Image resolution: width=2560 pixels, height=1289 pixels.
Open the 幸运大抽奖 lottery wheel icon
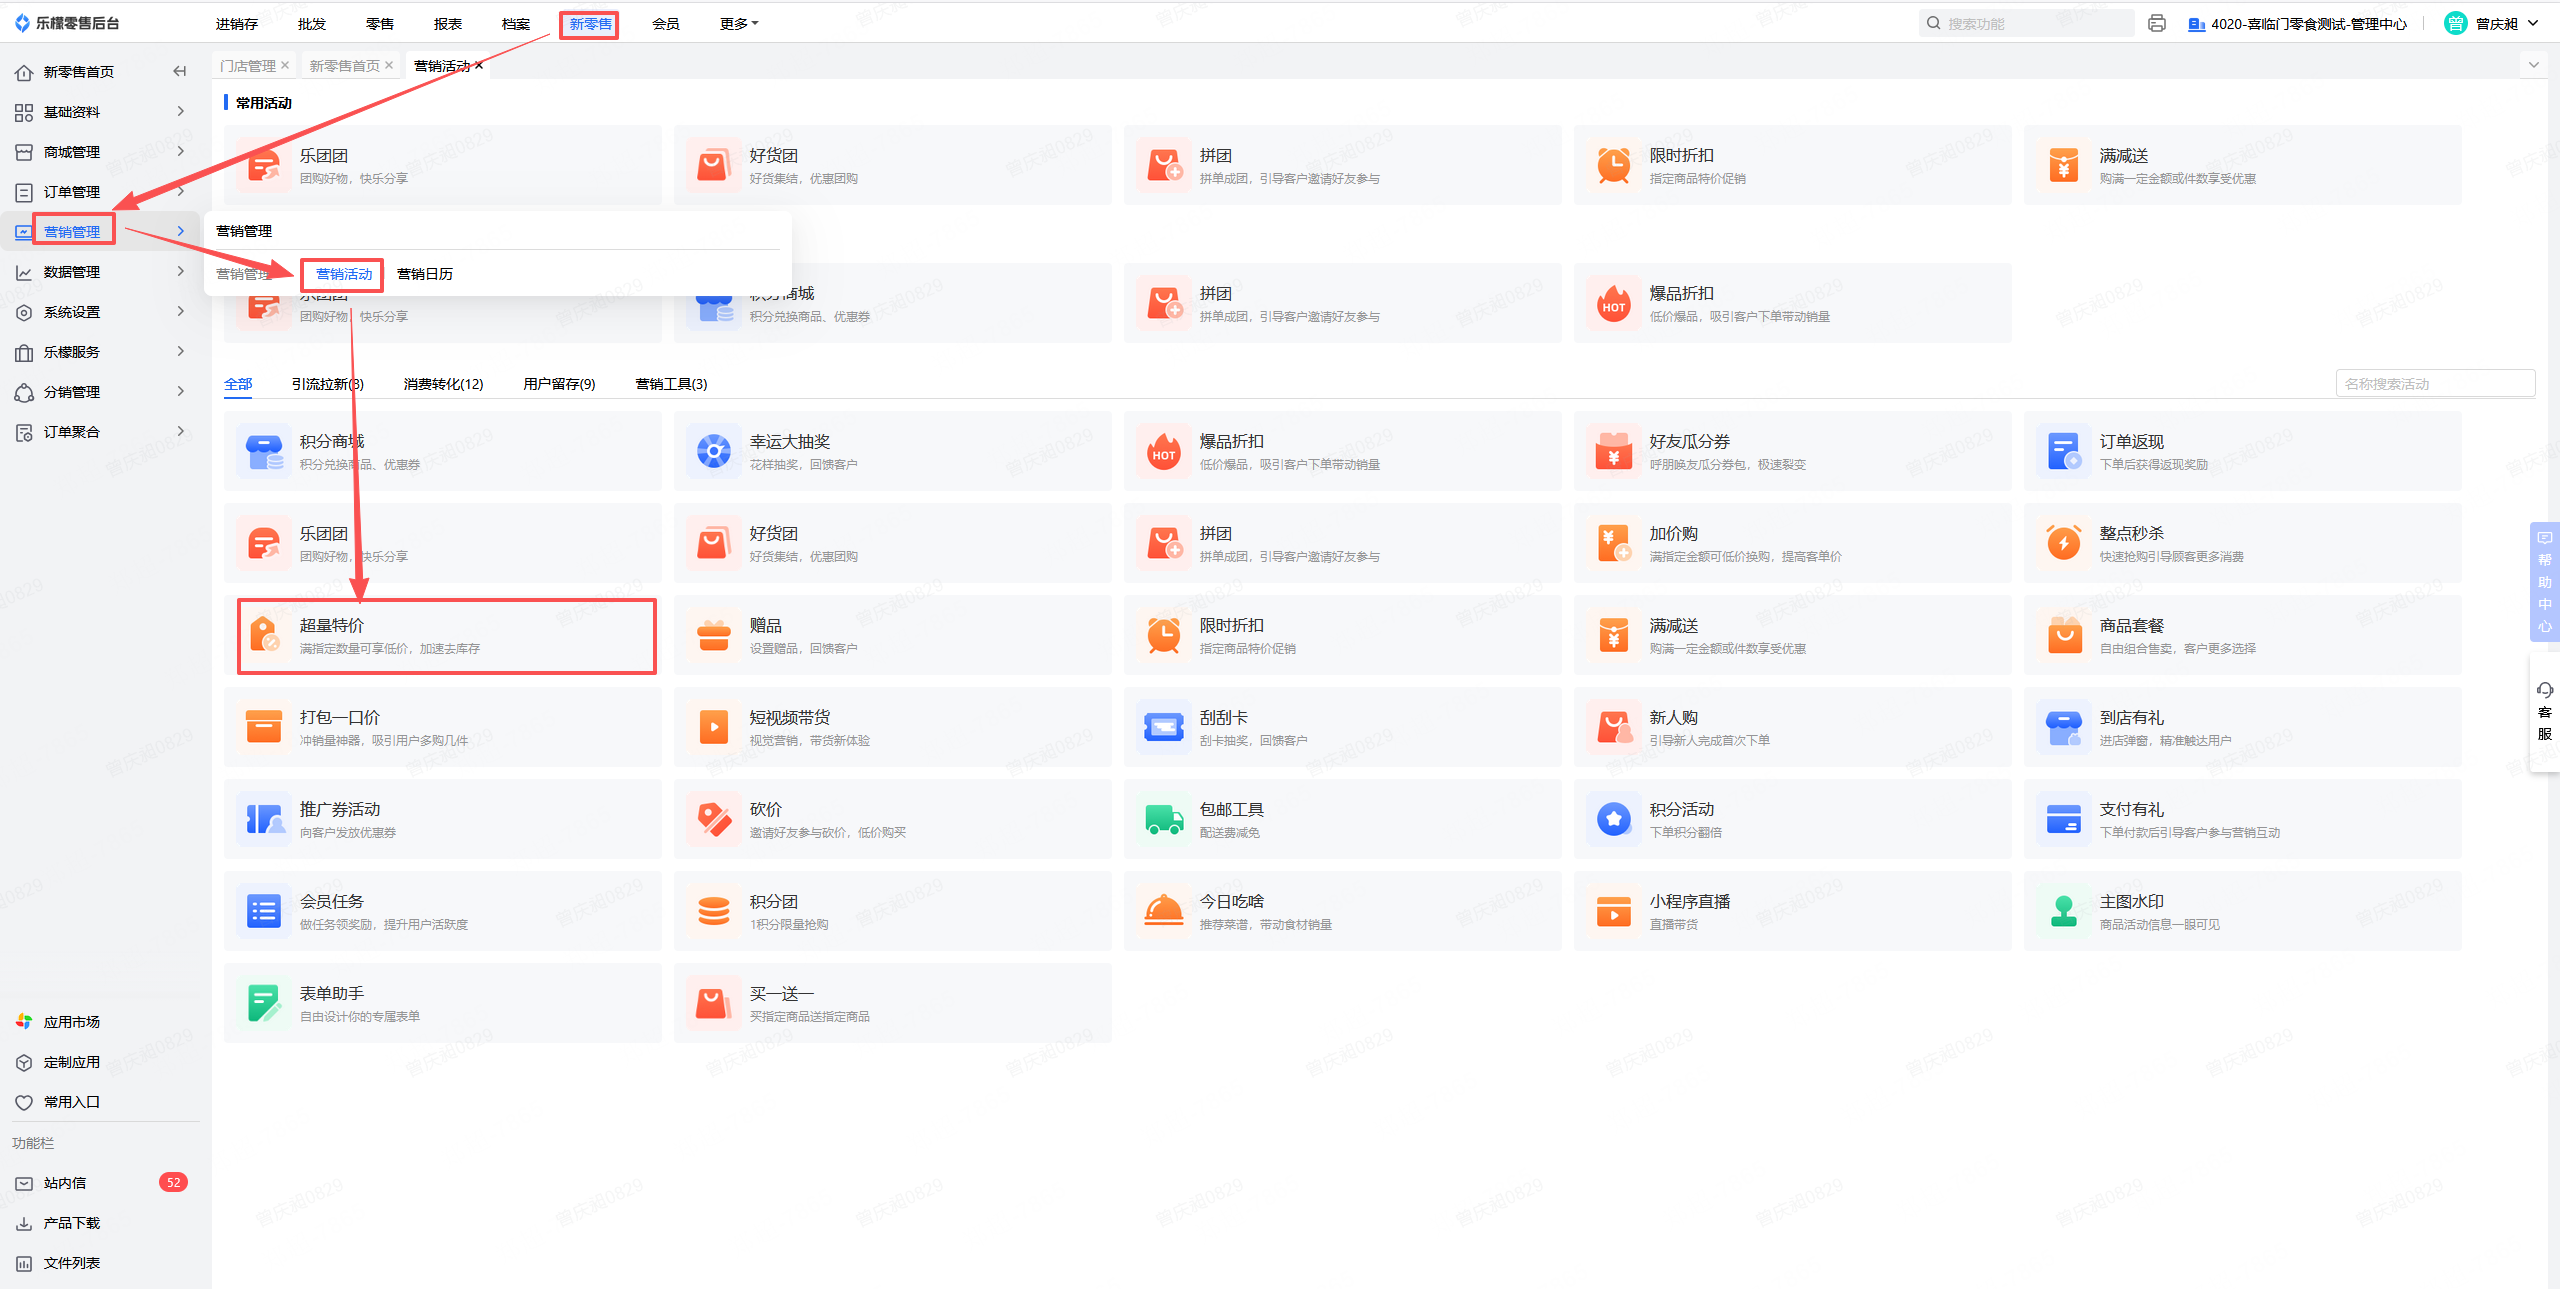pyautogui.click(x=714, y=452)
